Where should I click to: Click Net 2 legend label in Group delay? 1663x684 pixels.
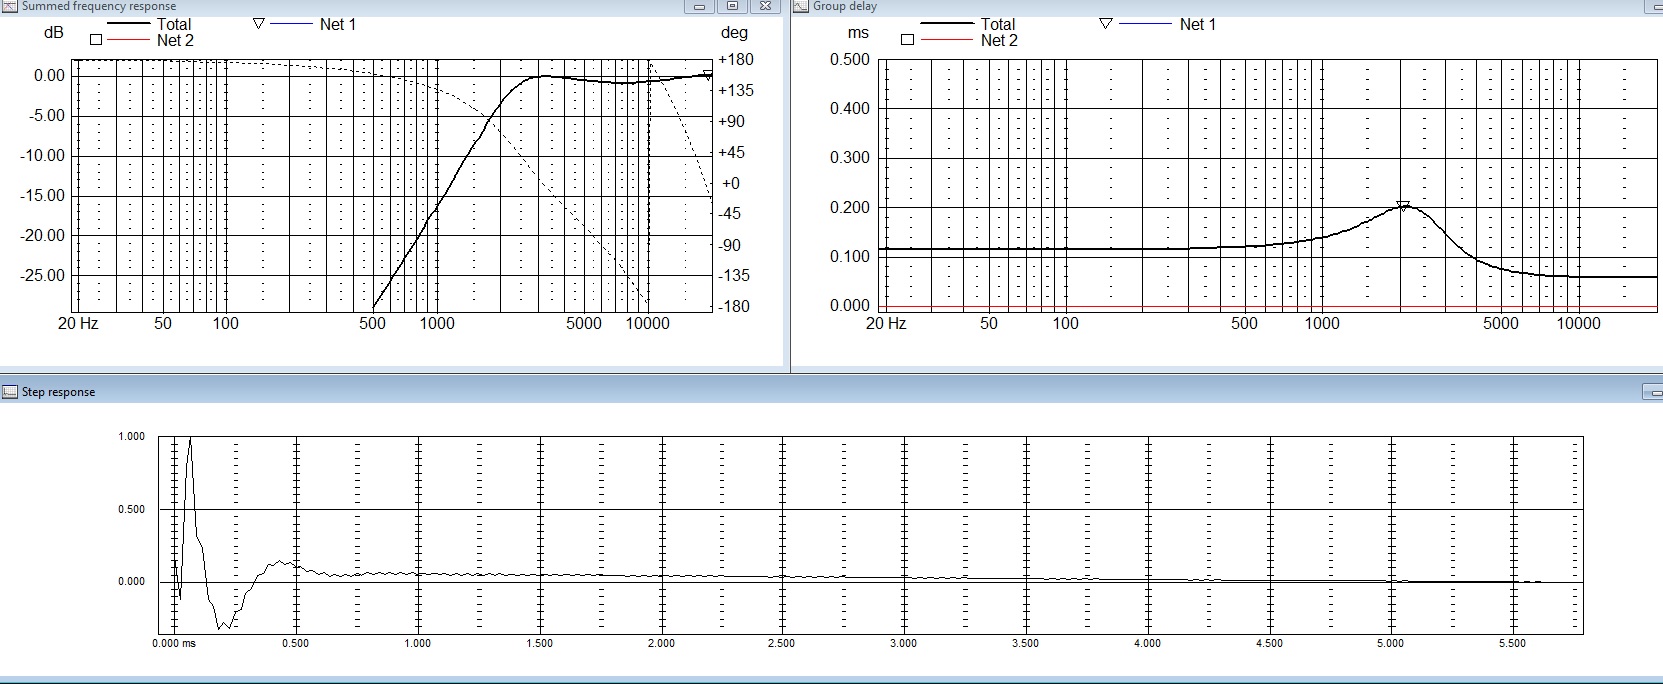coord(999,41)
